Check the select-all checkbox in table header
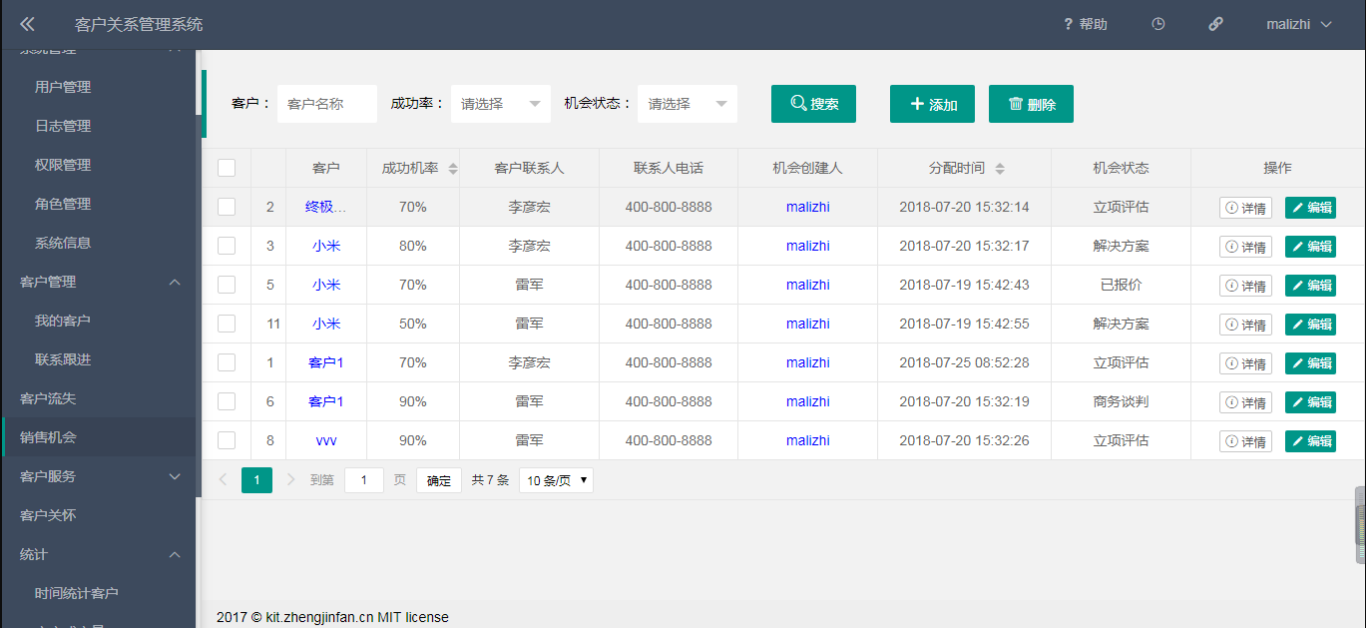 point(226,167)
